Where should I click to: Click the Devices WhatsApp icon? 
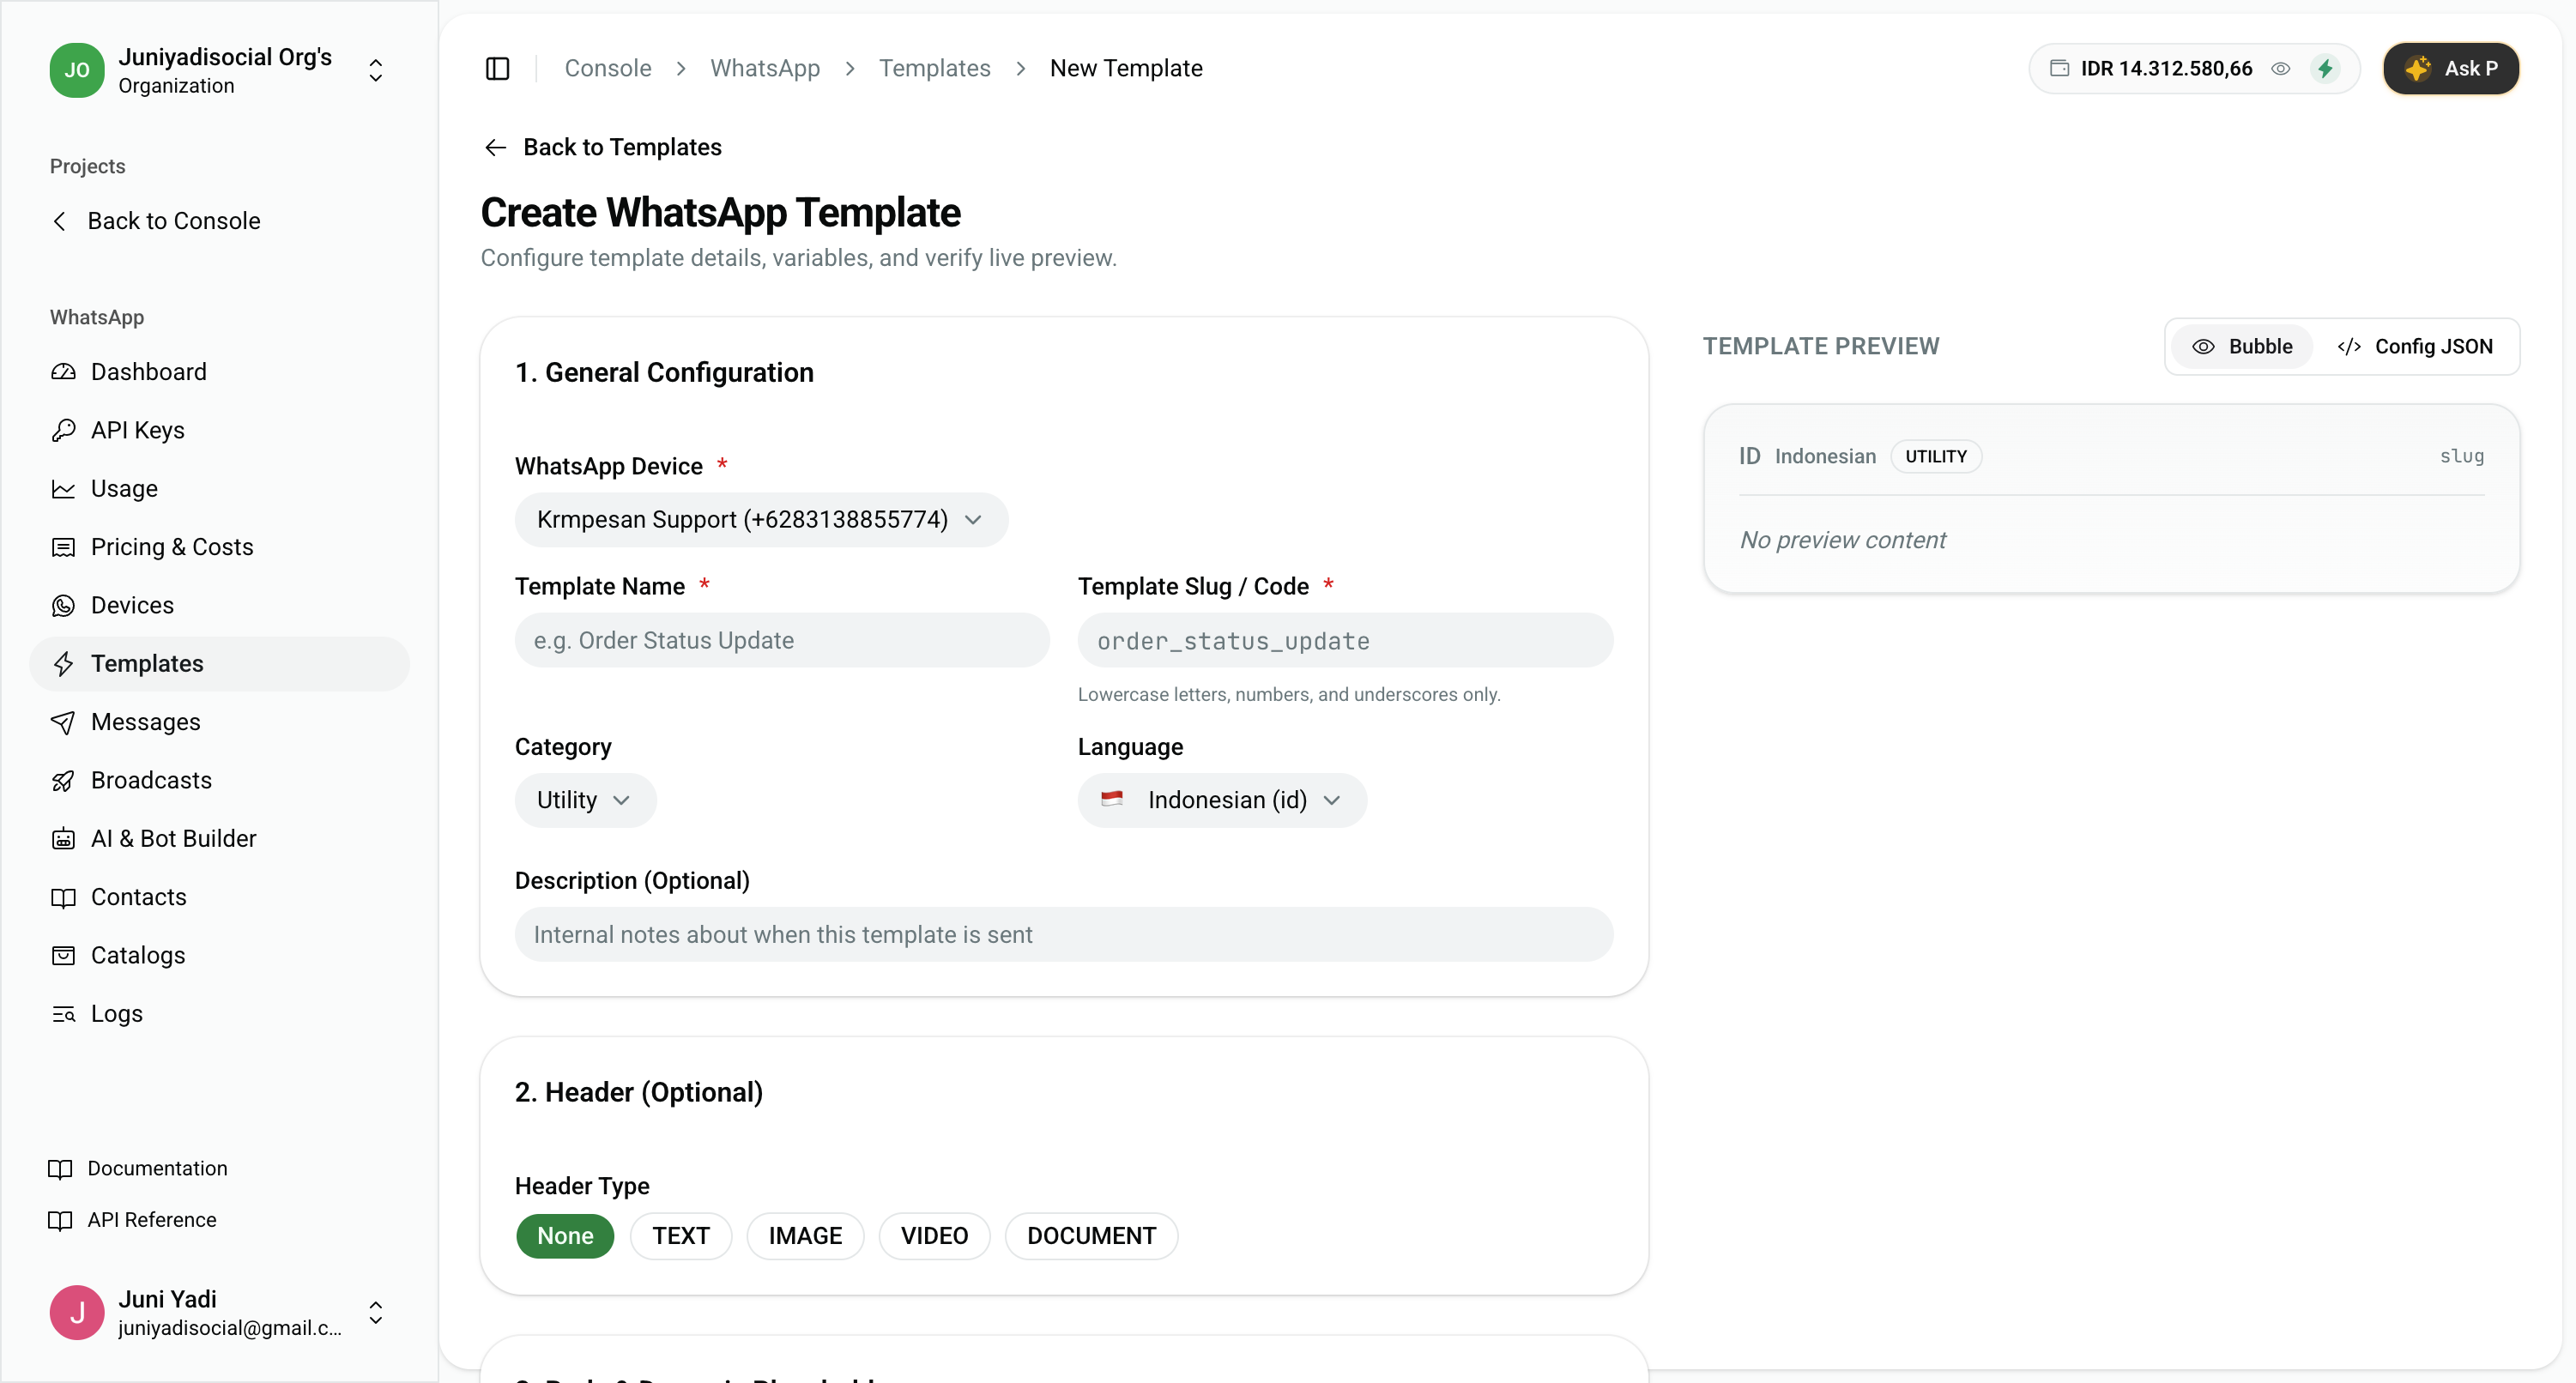tap(63, 605)
